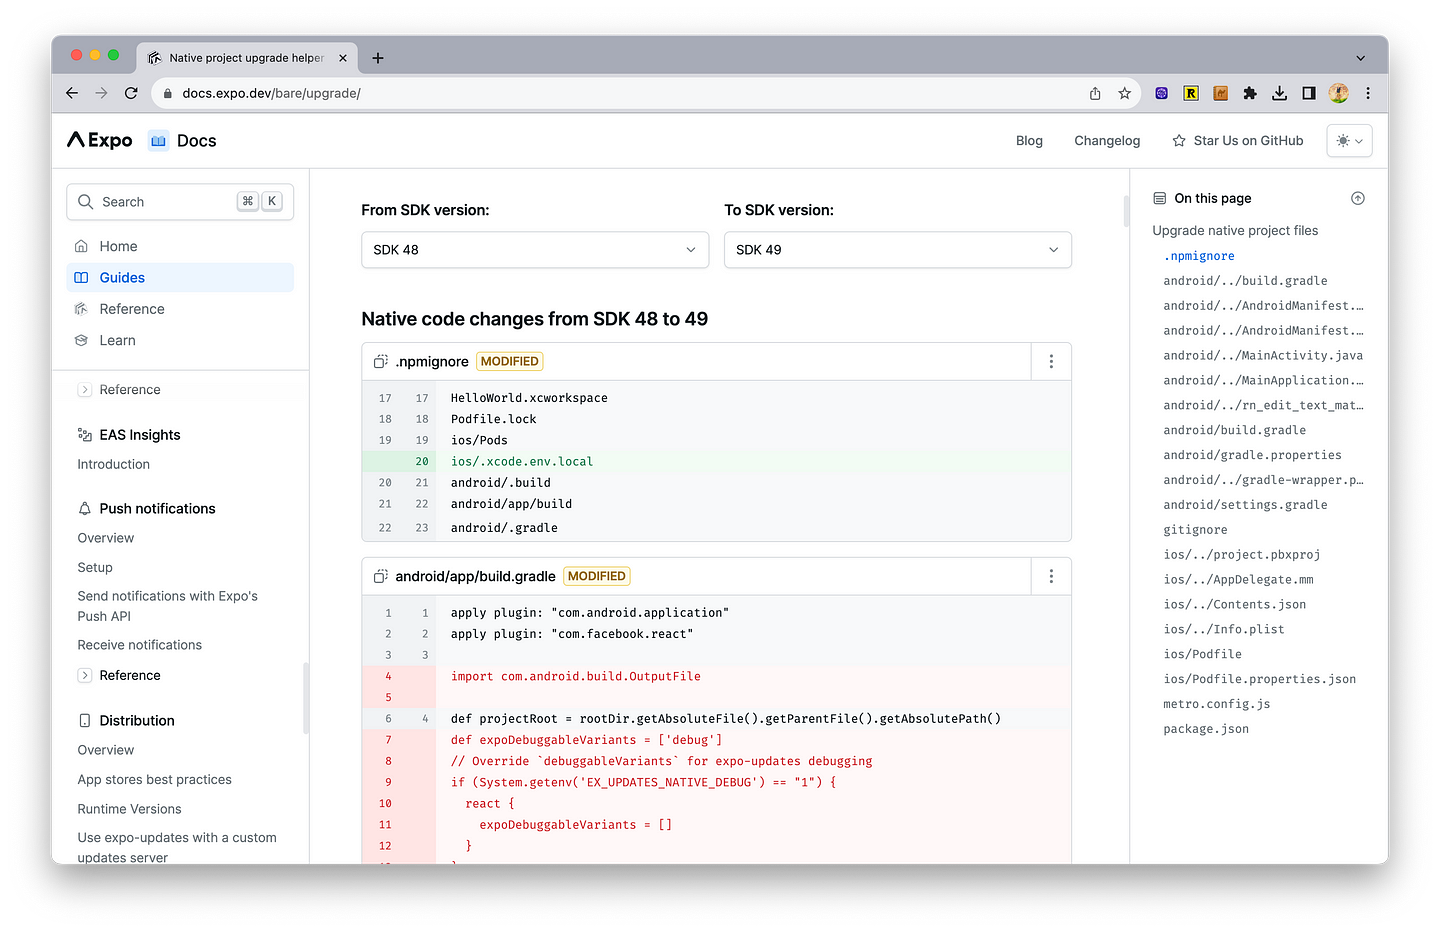Click the Docs book icon in the header

point(157,140)
